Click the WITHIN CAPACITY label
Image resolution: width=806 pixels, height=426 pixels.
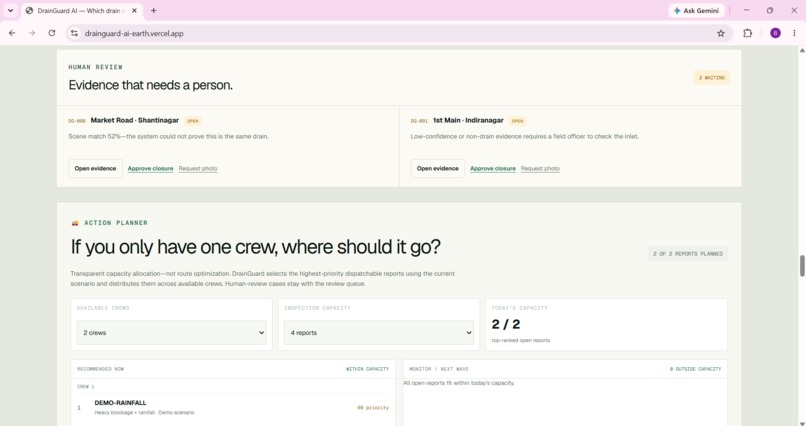[x=368, y=369]
